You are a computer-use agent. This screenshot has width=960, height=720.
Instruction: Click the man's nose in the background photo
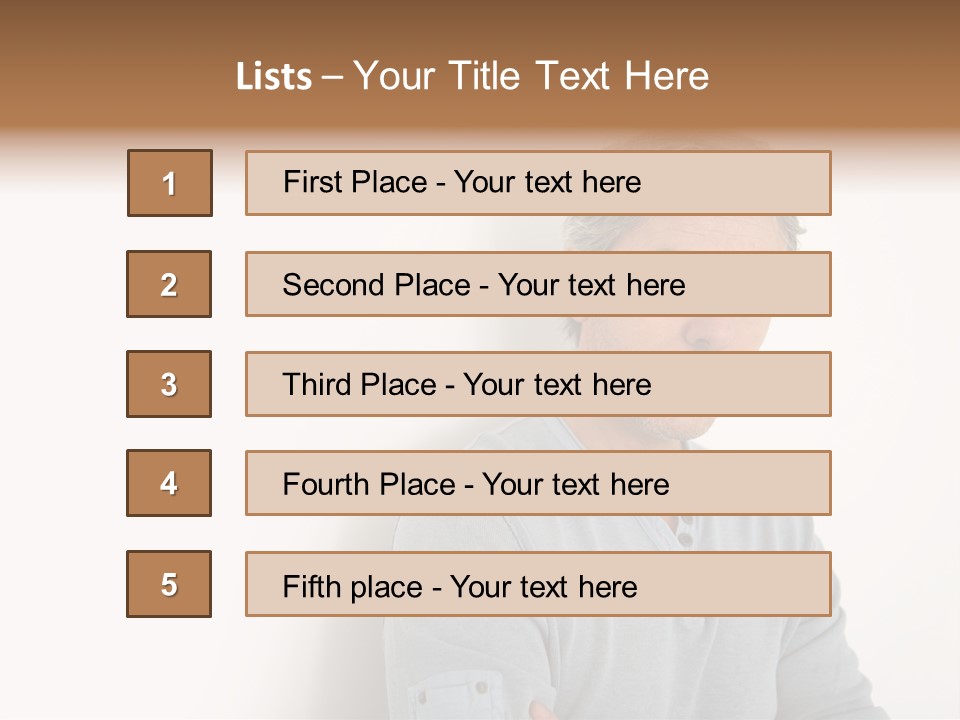point(713,333)
